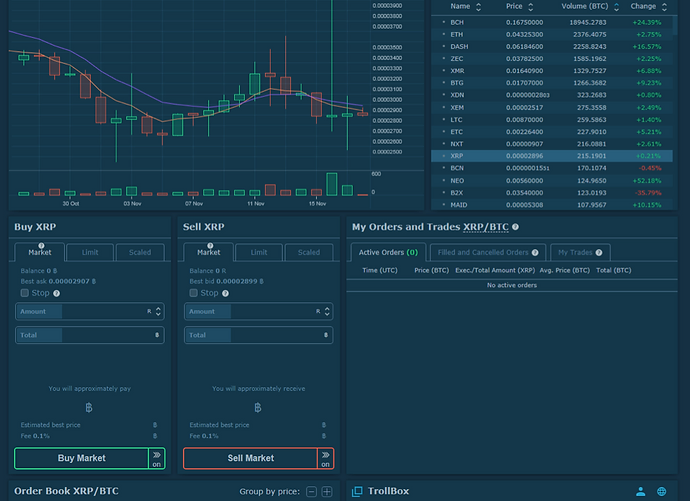Select MAID row in market list
Image resolution: width=690 pixels, height=501 pixels.
pos(552,205)
